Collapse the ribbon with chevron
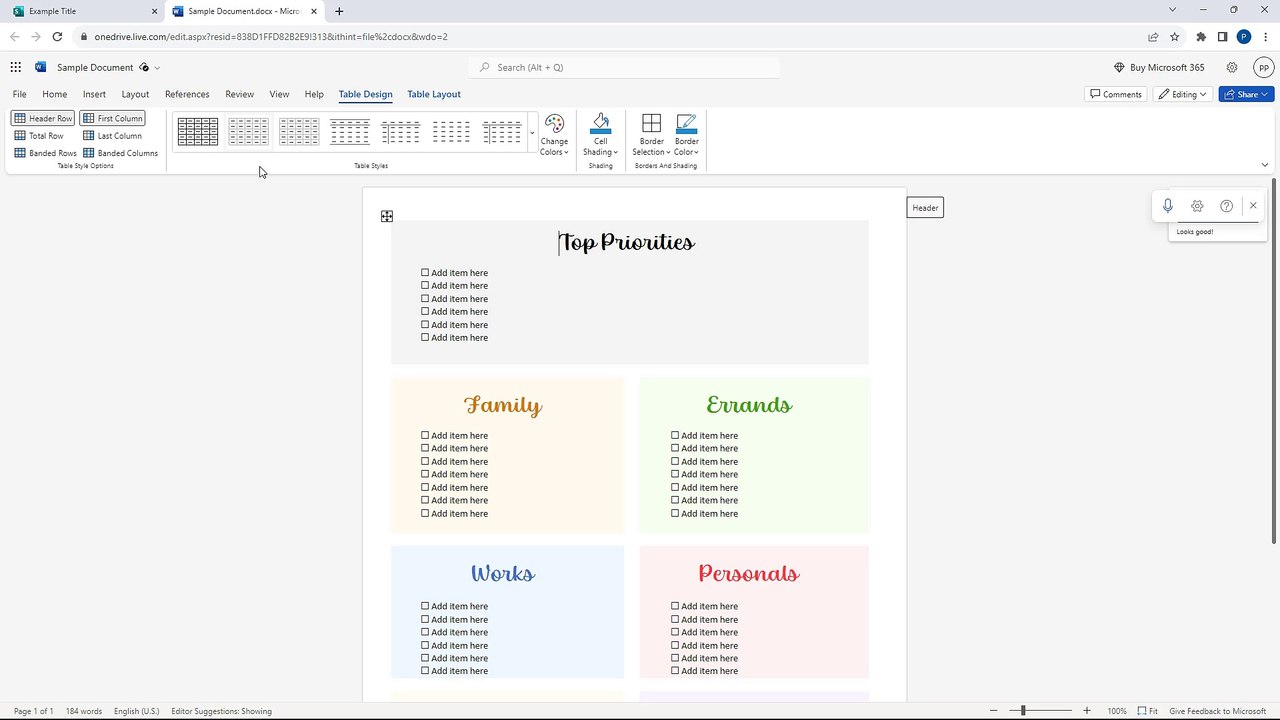 tap(1264, 165)
